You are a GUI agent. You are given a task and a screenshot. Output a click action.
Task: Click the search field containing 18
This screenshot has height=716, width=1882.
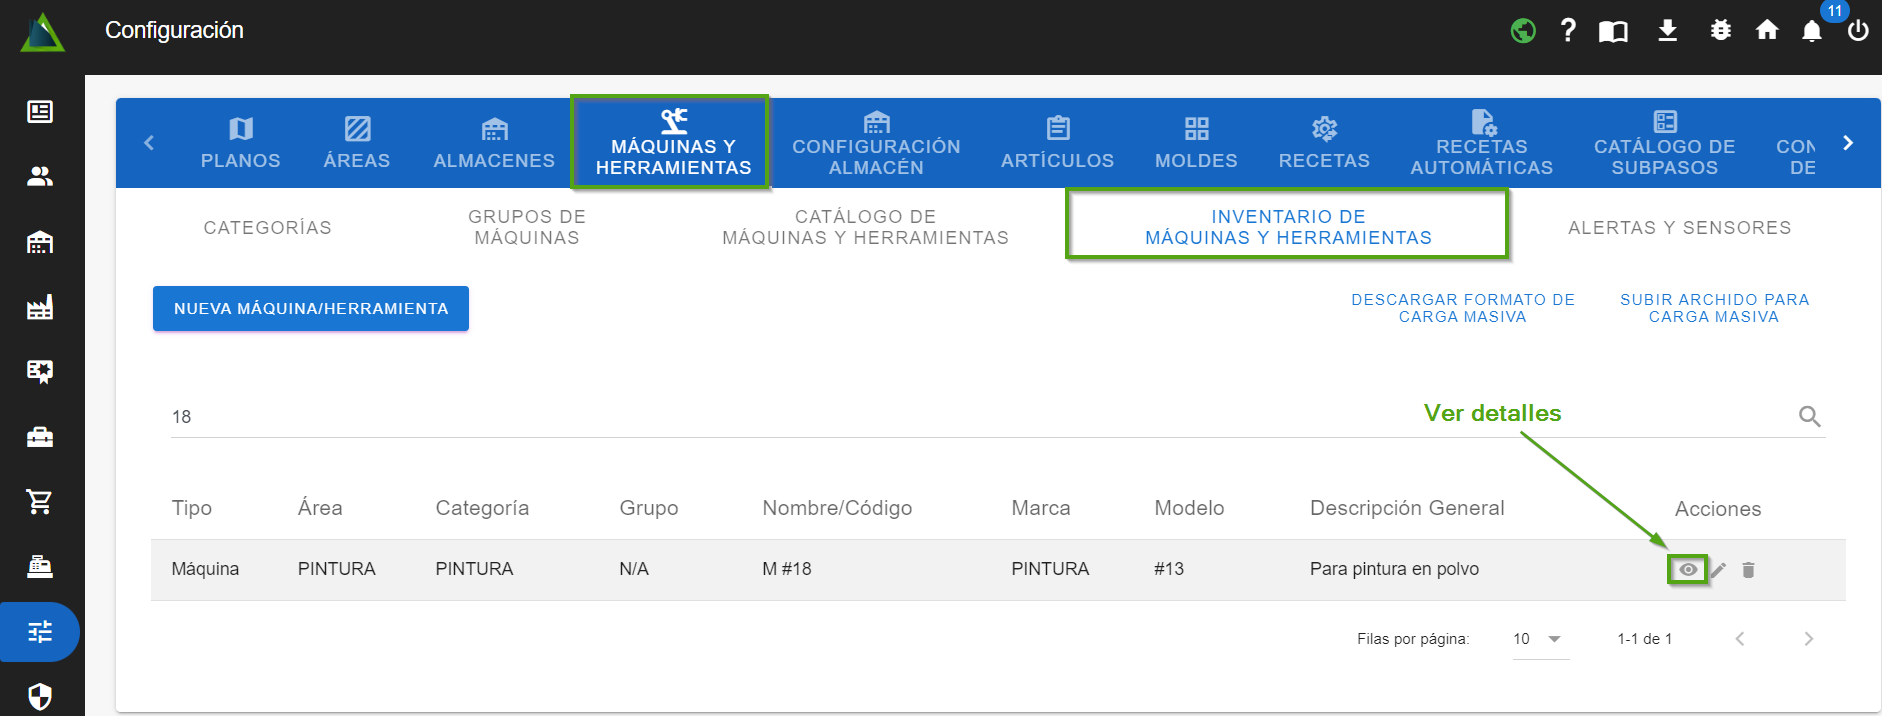tap(900, 417)
